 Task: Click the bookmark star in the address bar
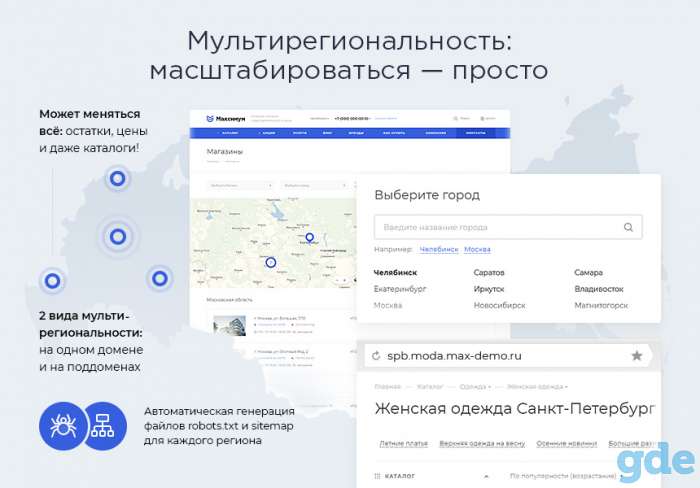tap(637, 355)
